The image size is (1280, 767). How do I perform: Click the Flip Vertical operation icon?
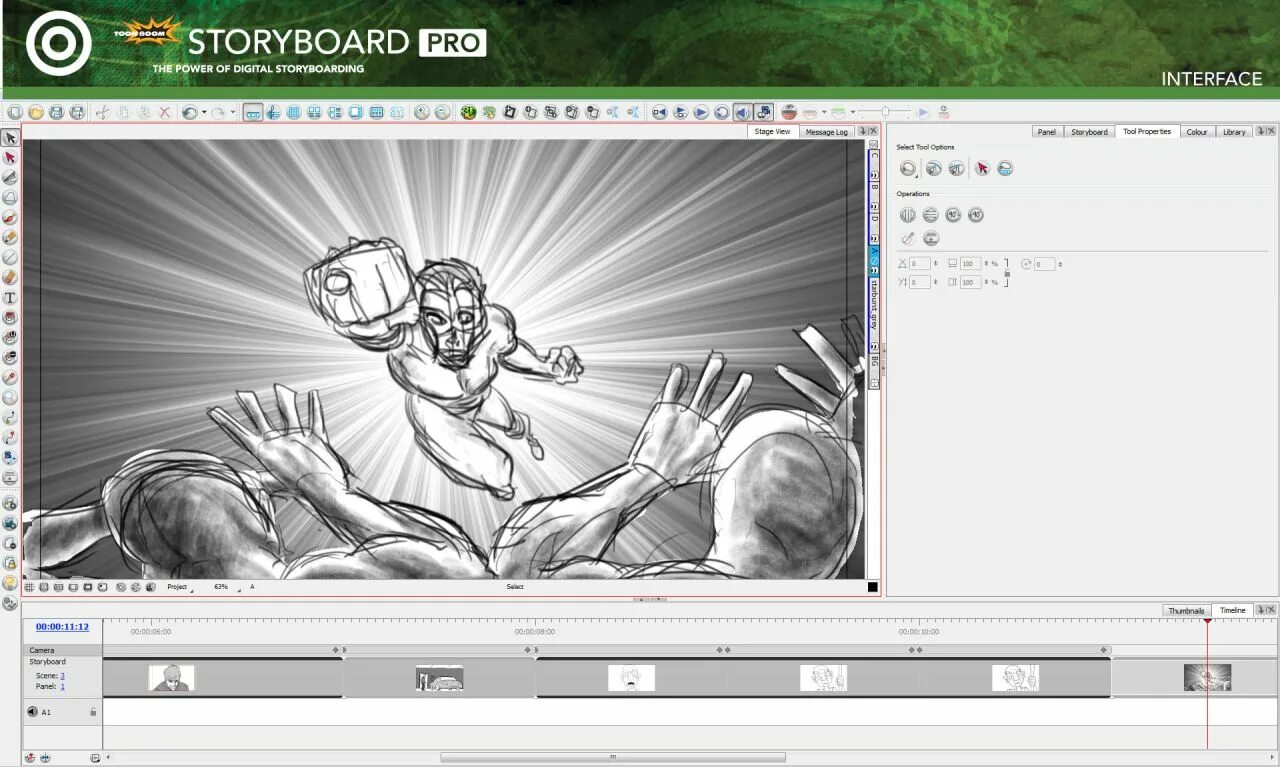(931, 215)
